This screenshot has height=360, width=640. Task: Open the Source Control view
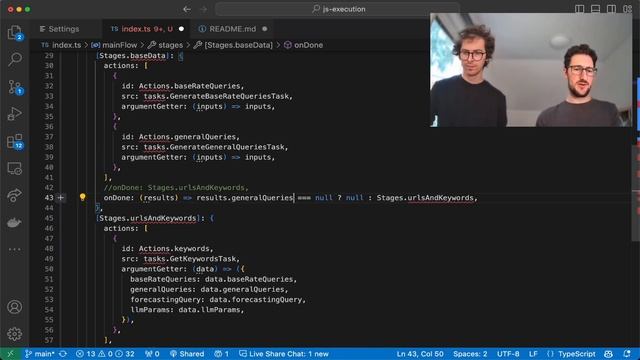coord(14,87)
